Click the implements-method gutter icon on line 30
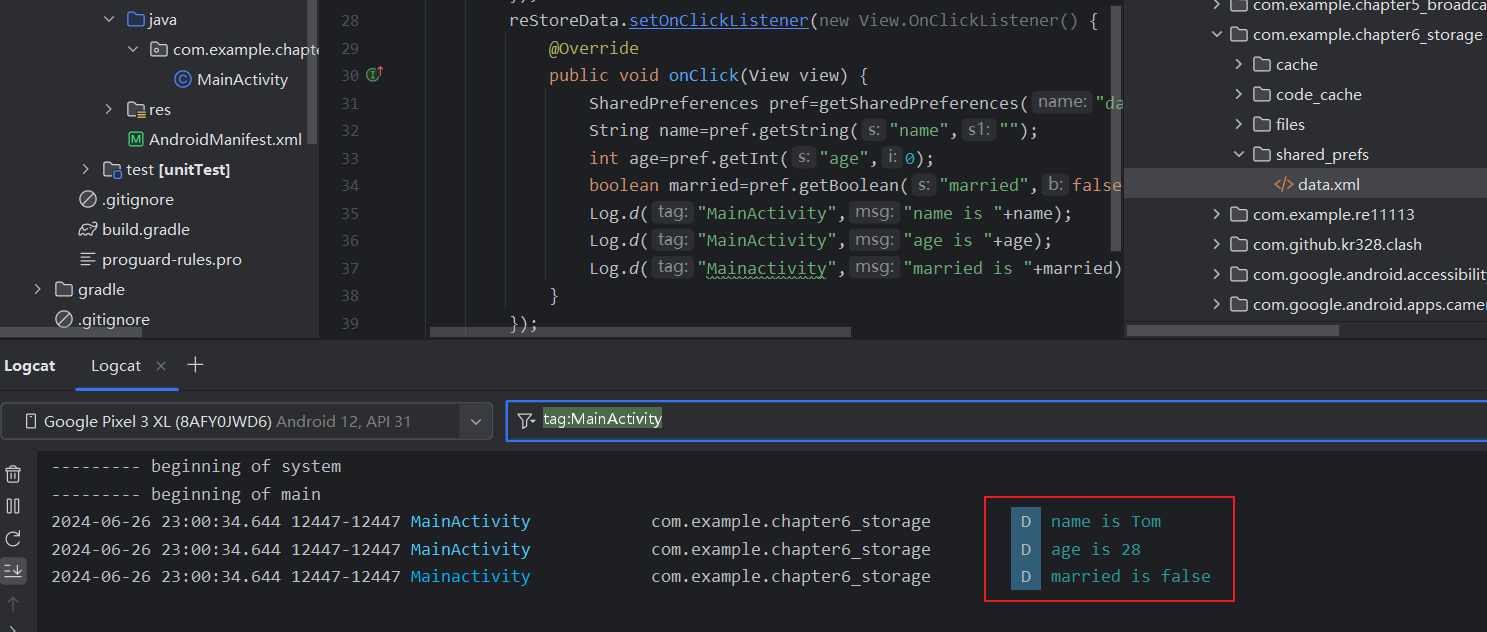The width and height of the screenshot is (1487, 632). point(375,74)
